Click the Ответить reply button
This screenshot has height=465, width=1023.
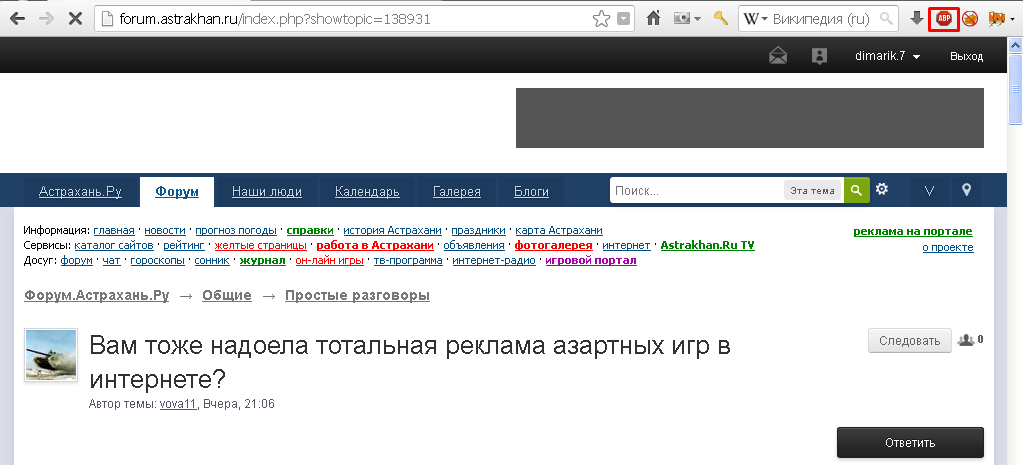tap(910, 443)
